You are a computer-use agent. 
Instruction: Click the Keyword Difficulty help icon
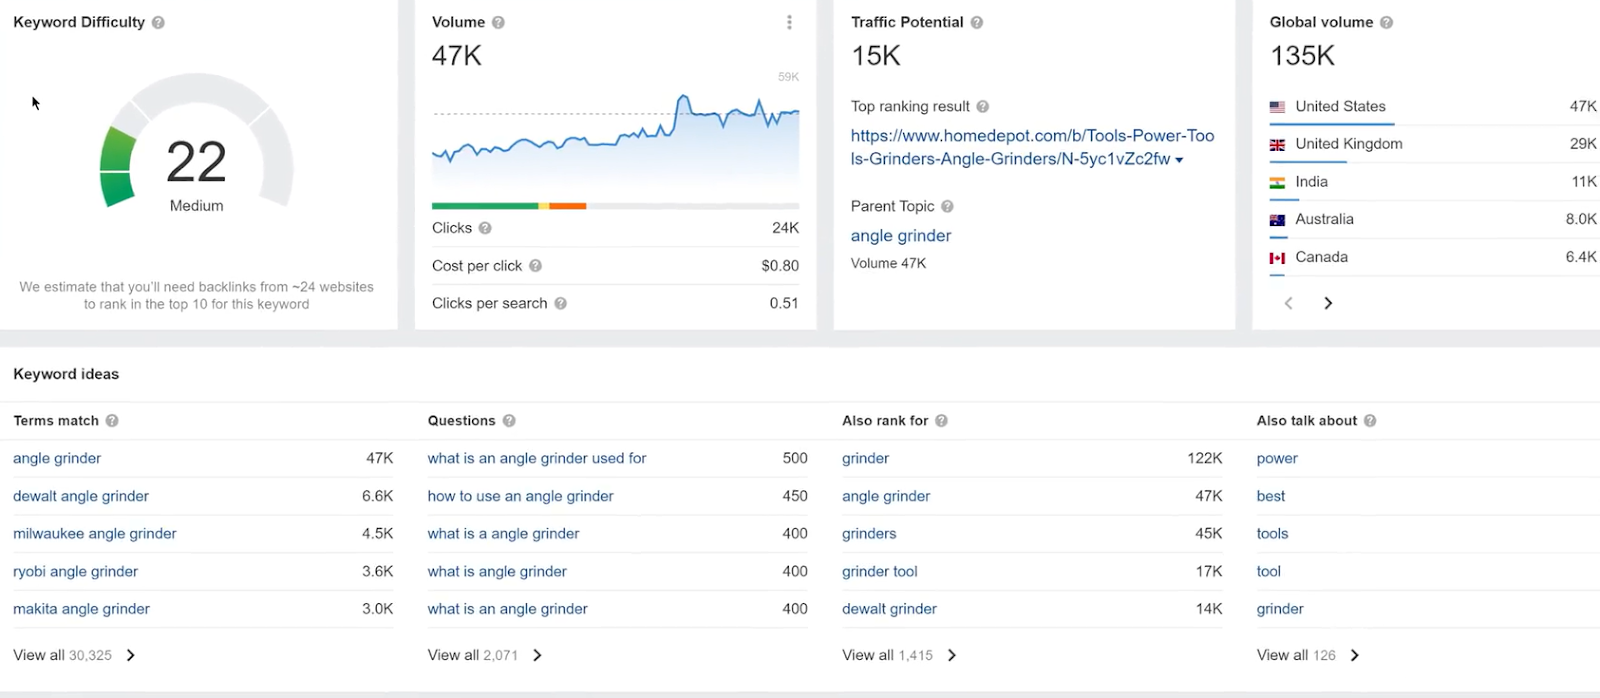click(158, 22)
